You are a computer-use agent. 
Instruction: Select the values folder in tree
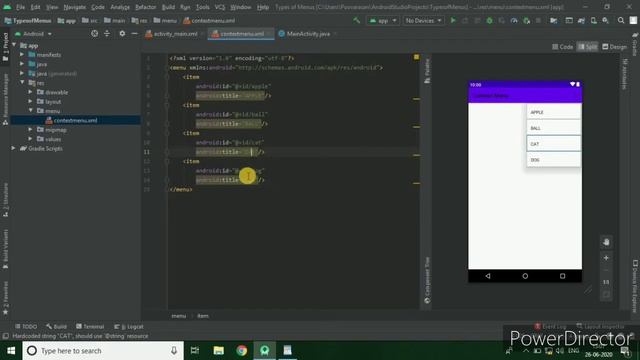pyautogui.click(x=53, y=139)
